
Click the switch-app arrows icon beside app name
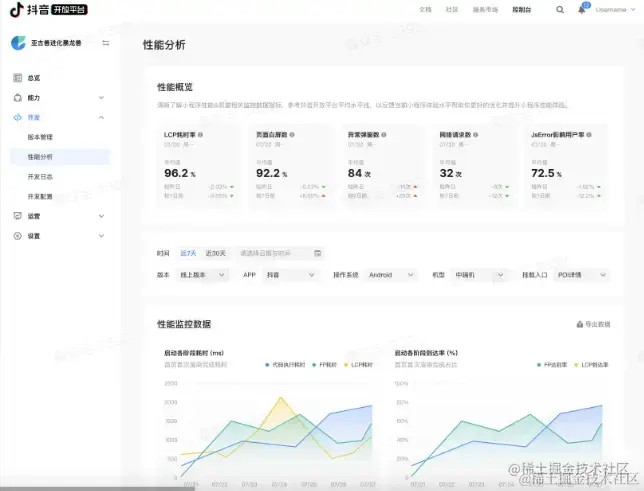tap(106, 43)
